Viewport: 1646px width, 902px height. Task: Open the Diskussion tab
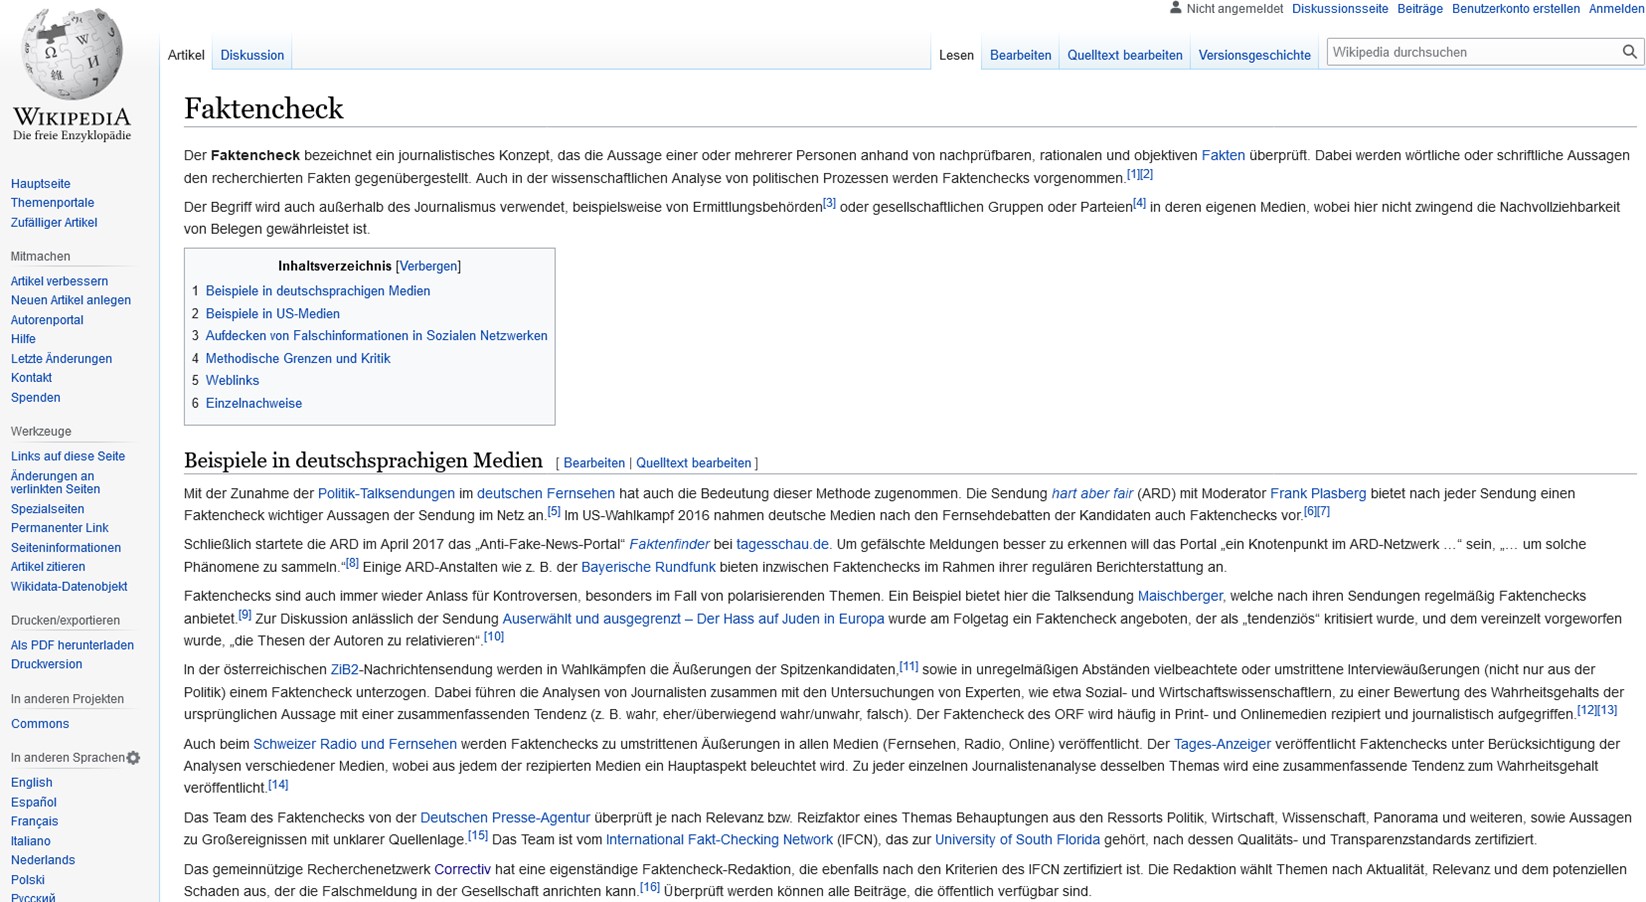252,55
